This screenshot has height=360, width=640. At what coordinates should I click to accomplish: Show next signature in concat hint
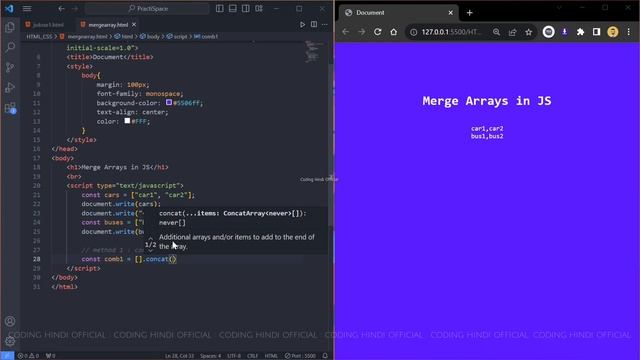pyautogui.click(x=150, y=251)
